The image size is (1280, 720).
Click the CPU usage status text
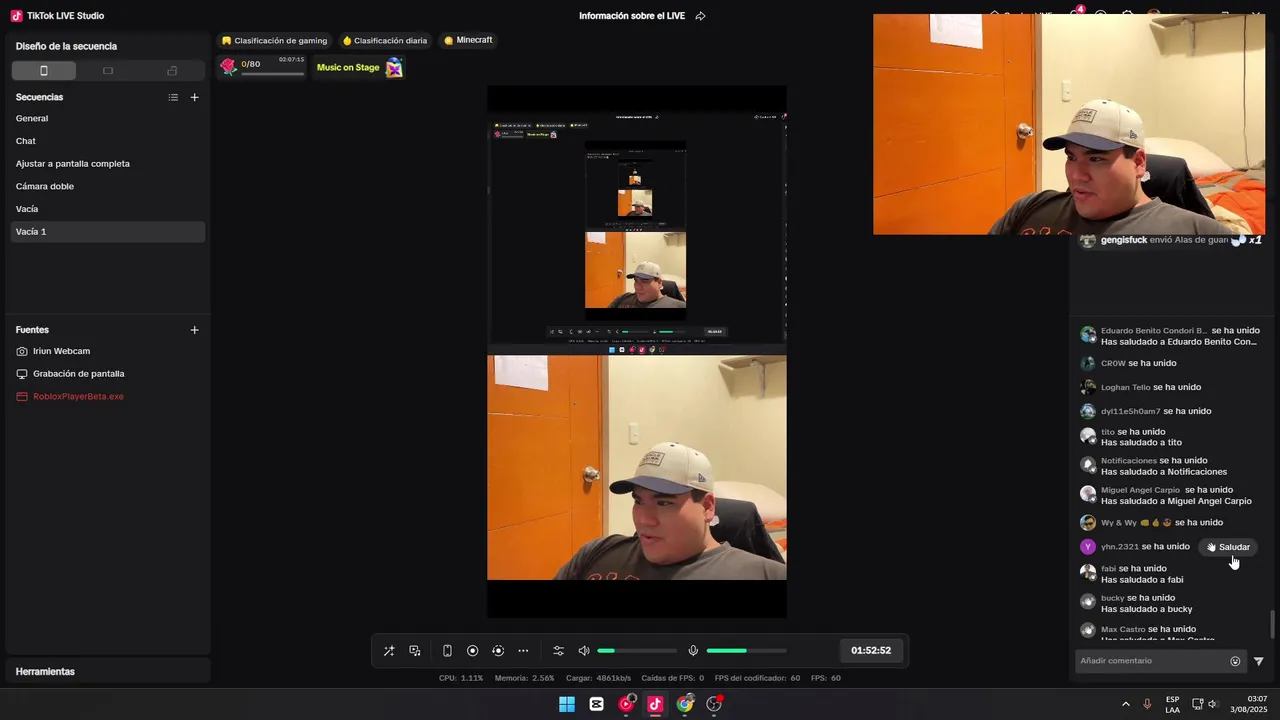click(461, 678)
